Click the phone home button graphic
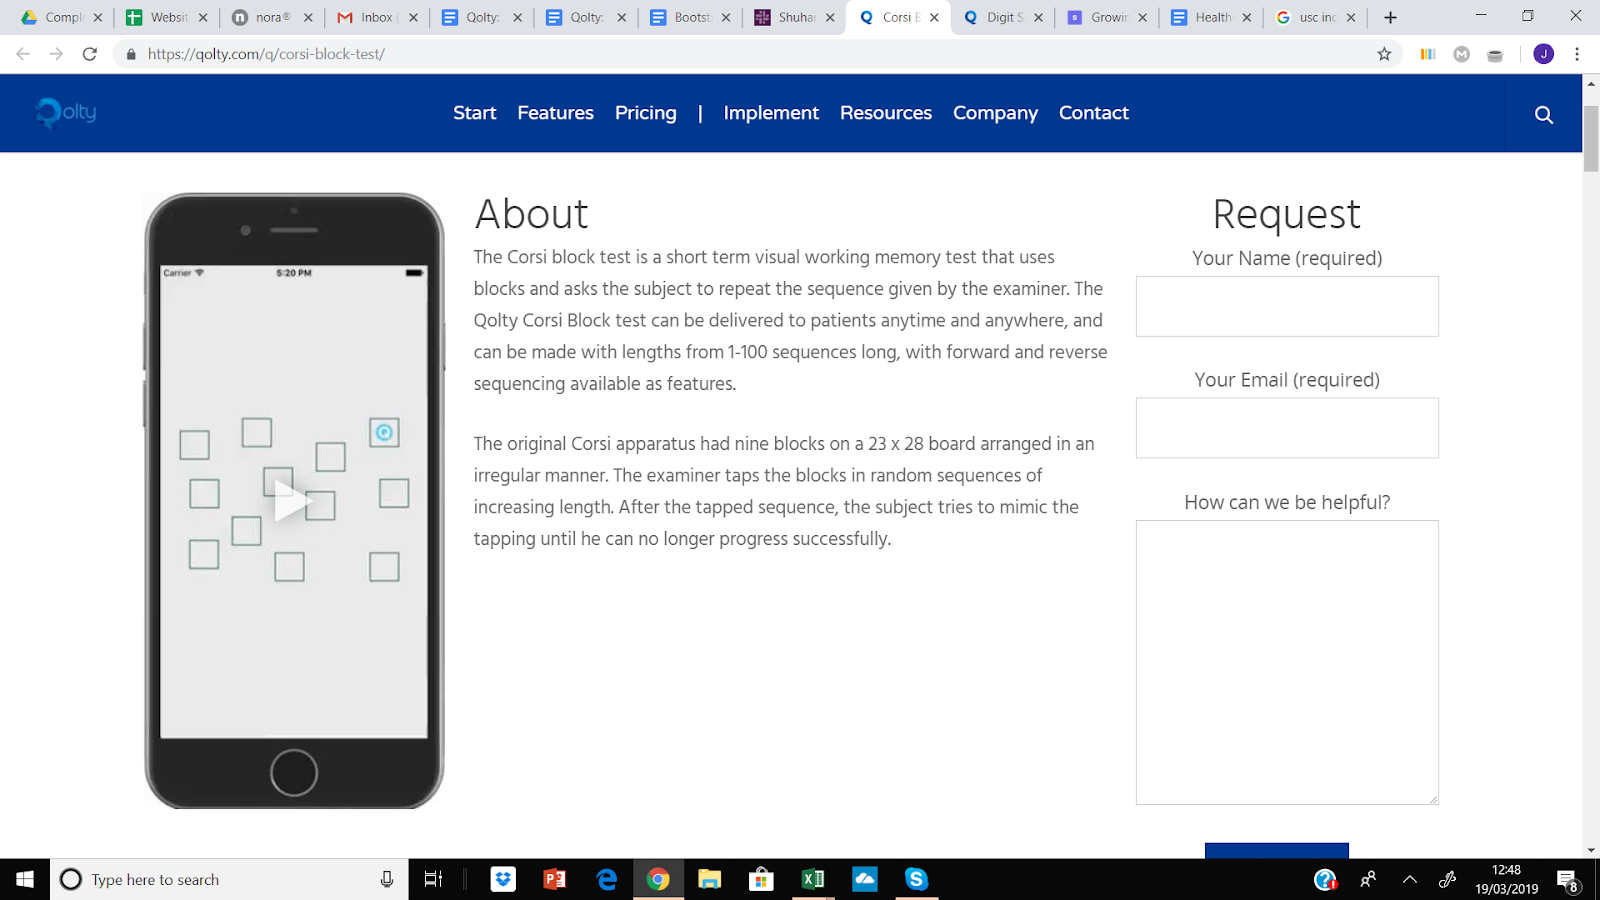Viewport: 1600px width, 900px height. 294,772
